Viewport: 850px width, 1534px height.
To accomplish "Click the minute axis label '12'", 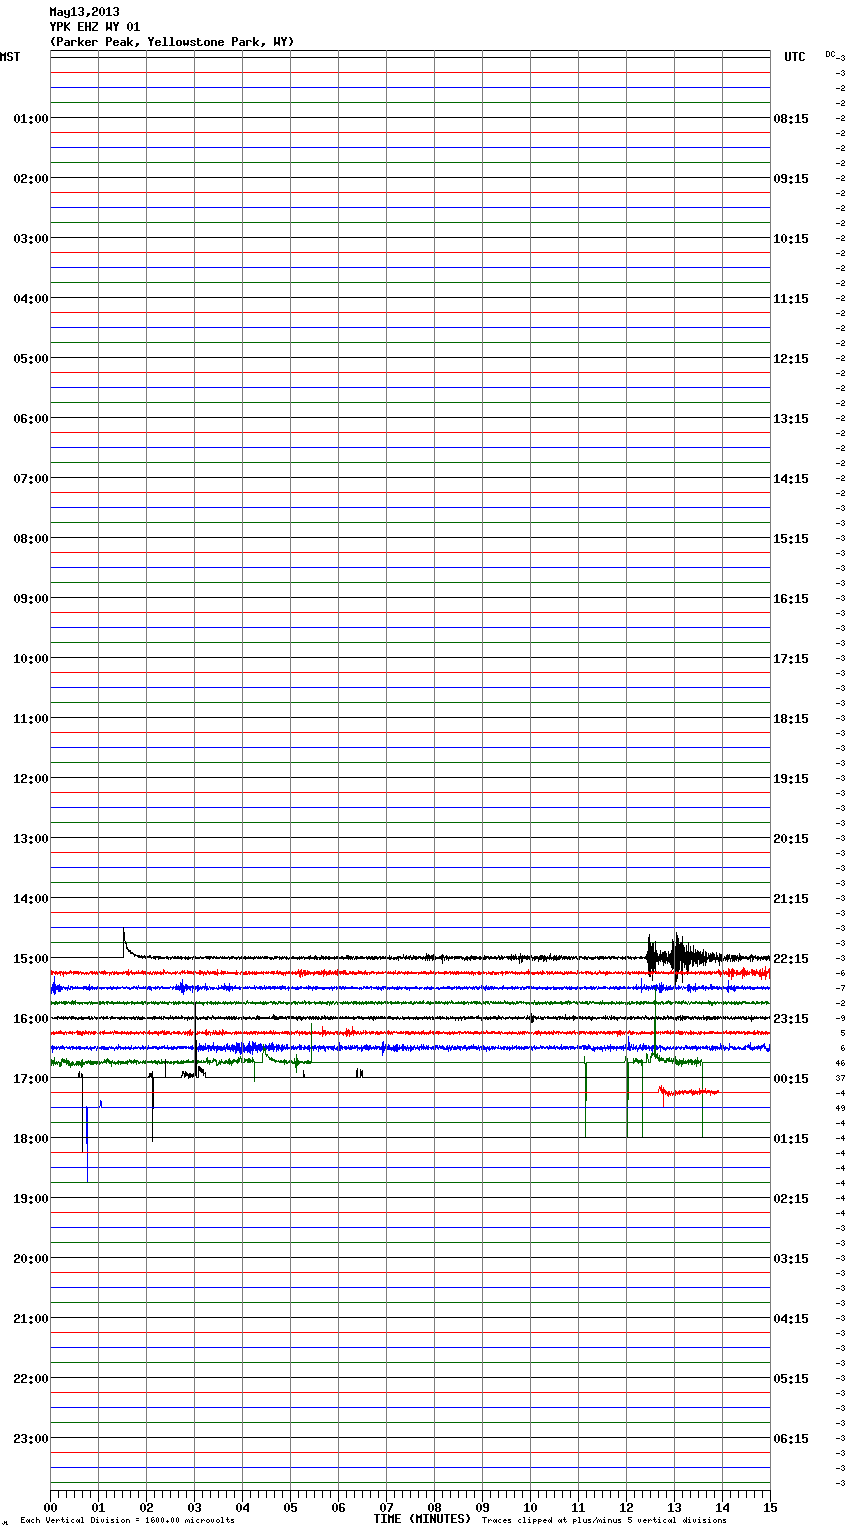I will coord(626,1508).
